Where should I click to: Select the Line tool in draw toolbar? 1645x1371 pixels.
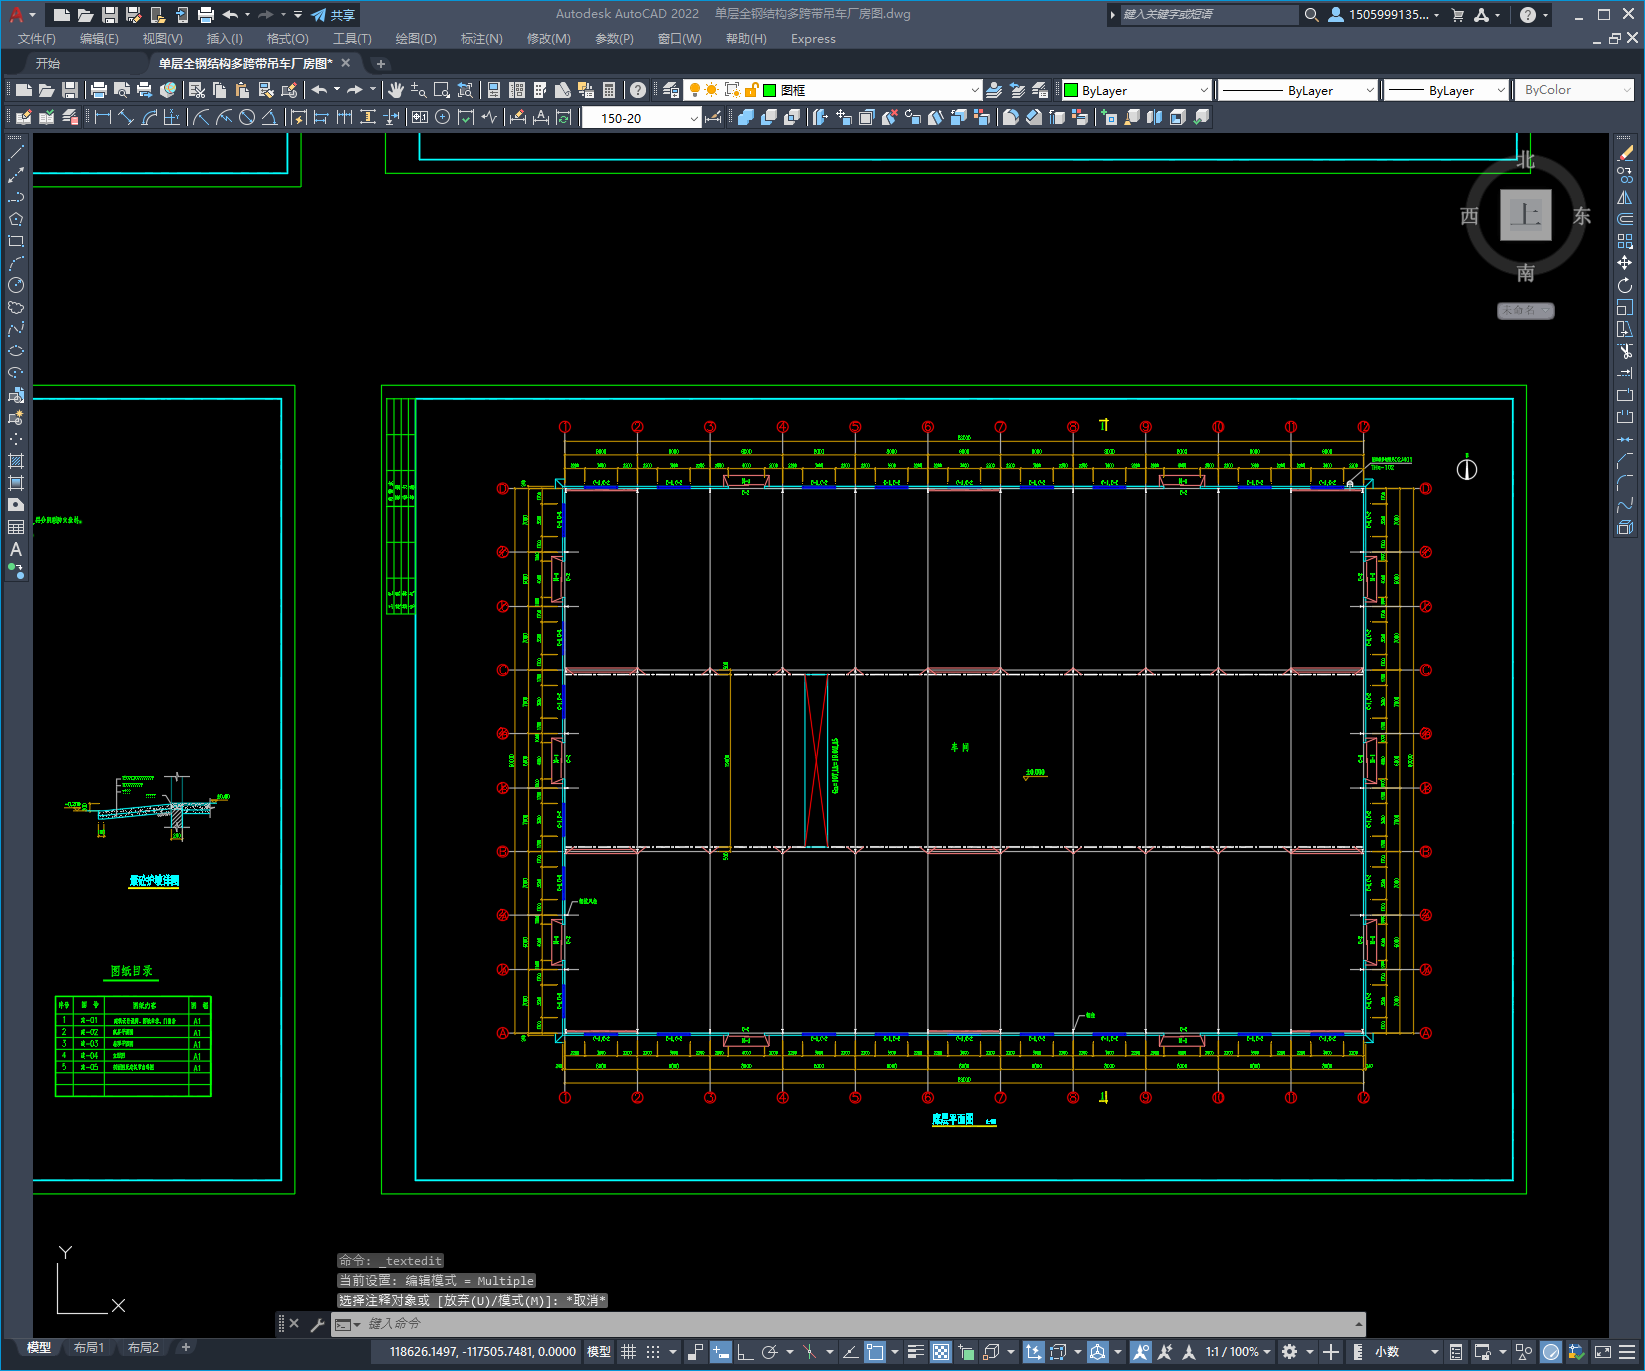pos(16,153)
